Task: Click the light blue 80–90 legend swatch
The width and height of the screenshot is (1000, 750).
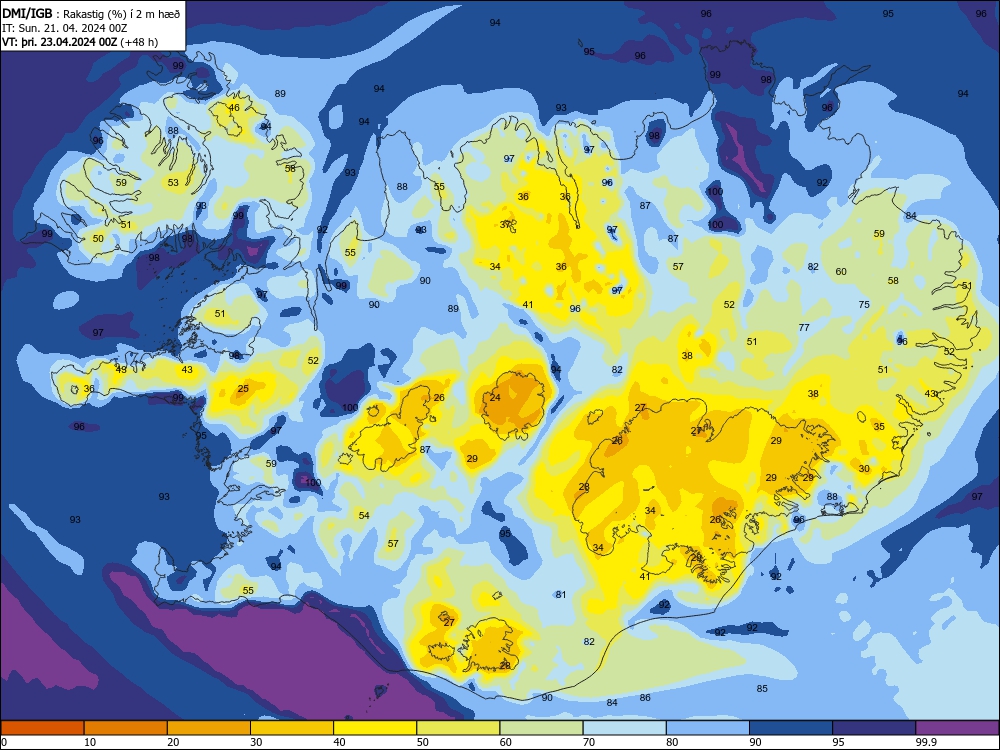Action: pos(708,728)
